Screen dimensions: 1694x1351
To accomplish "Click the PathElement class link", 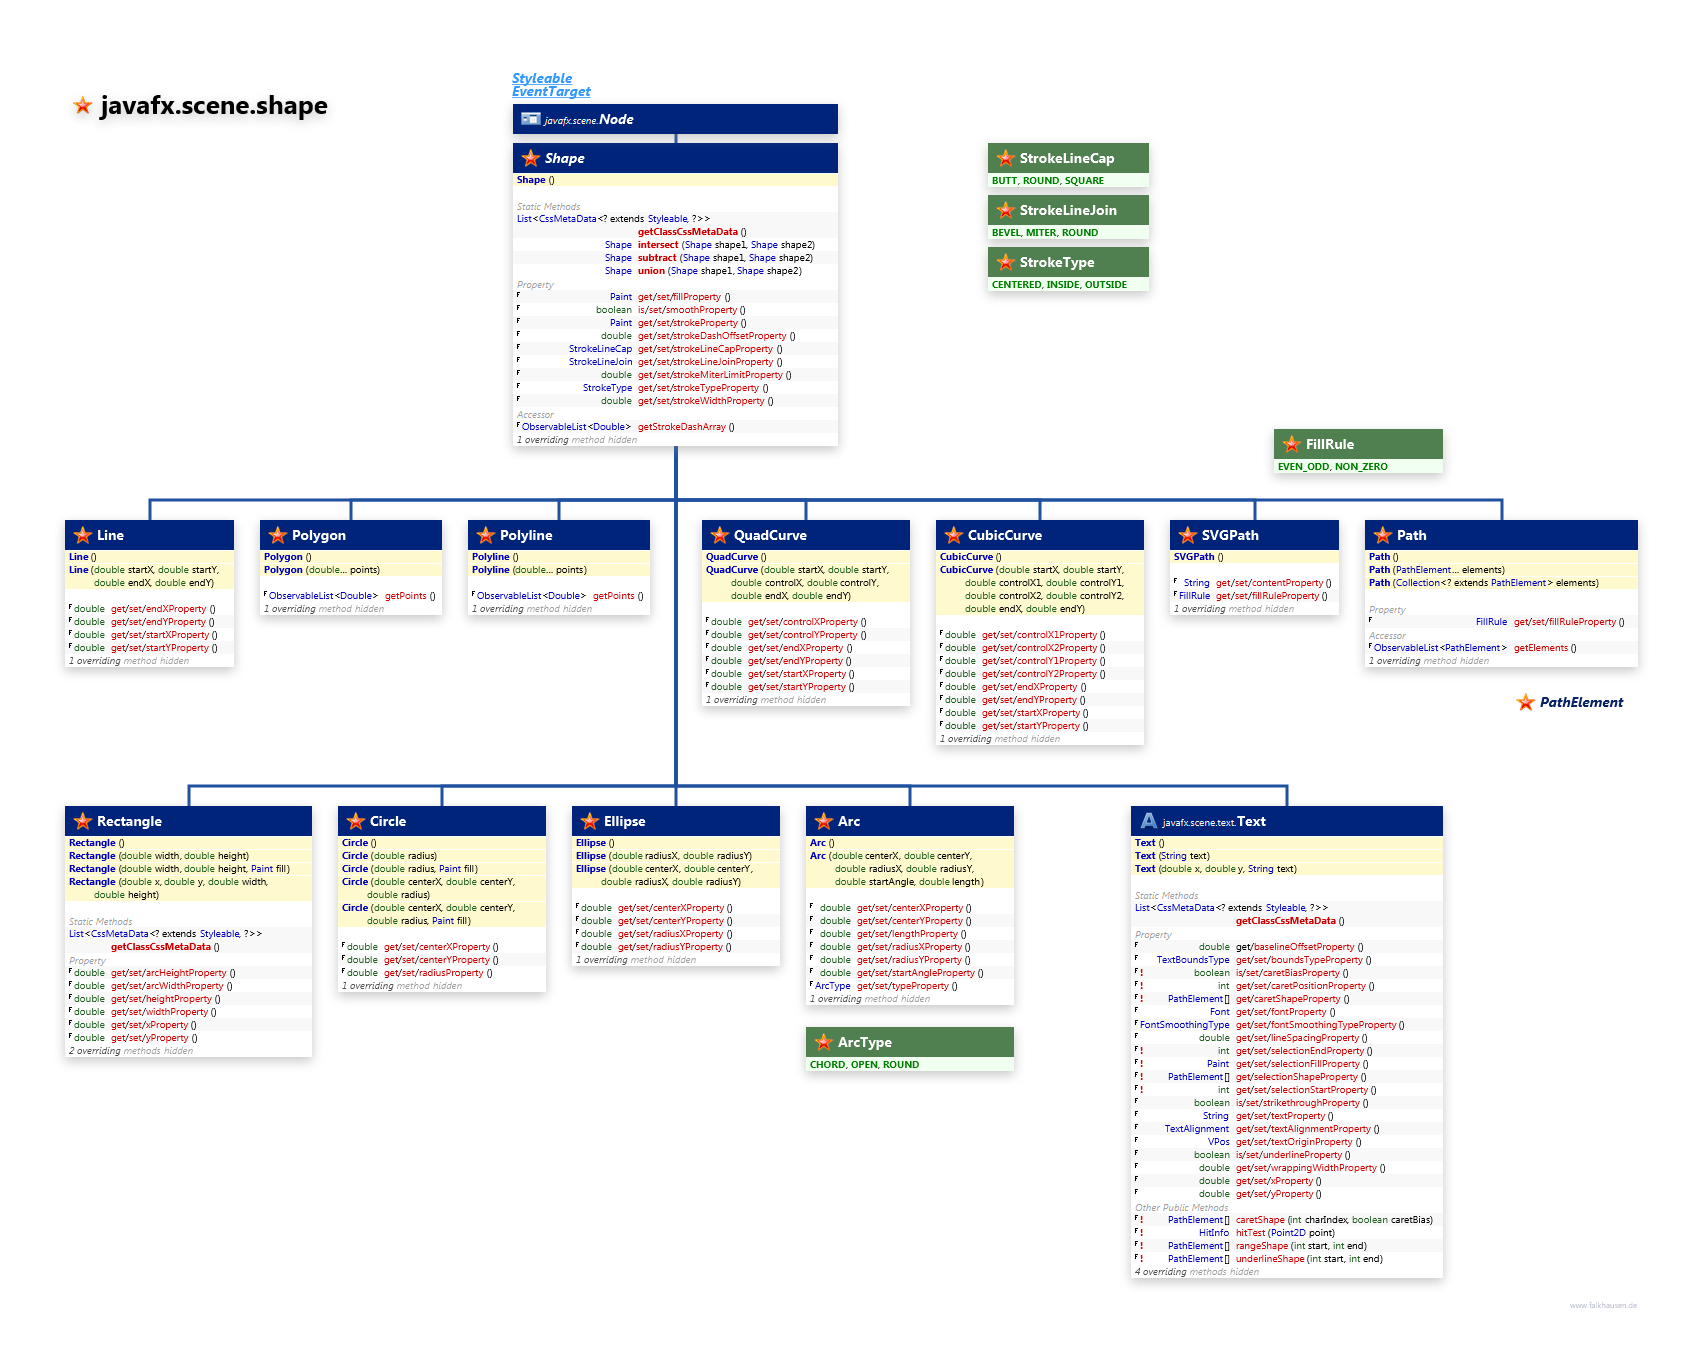I will click(x=1581, y=702).
